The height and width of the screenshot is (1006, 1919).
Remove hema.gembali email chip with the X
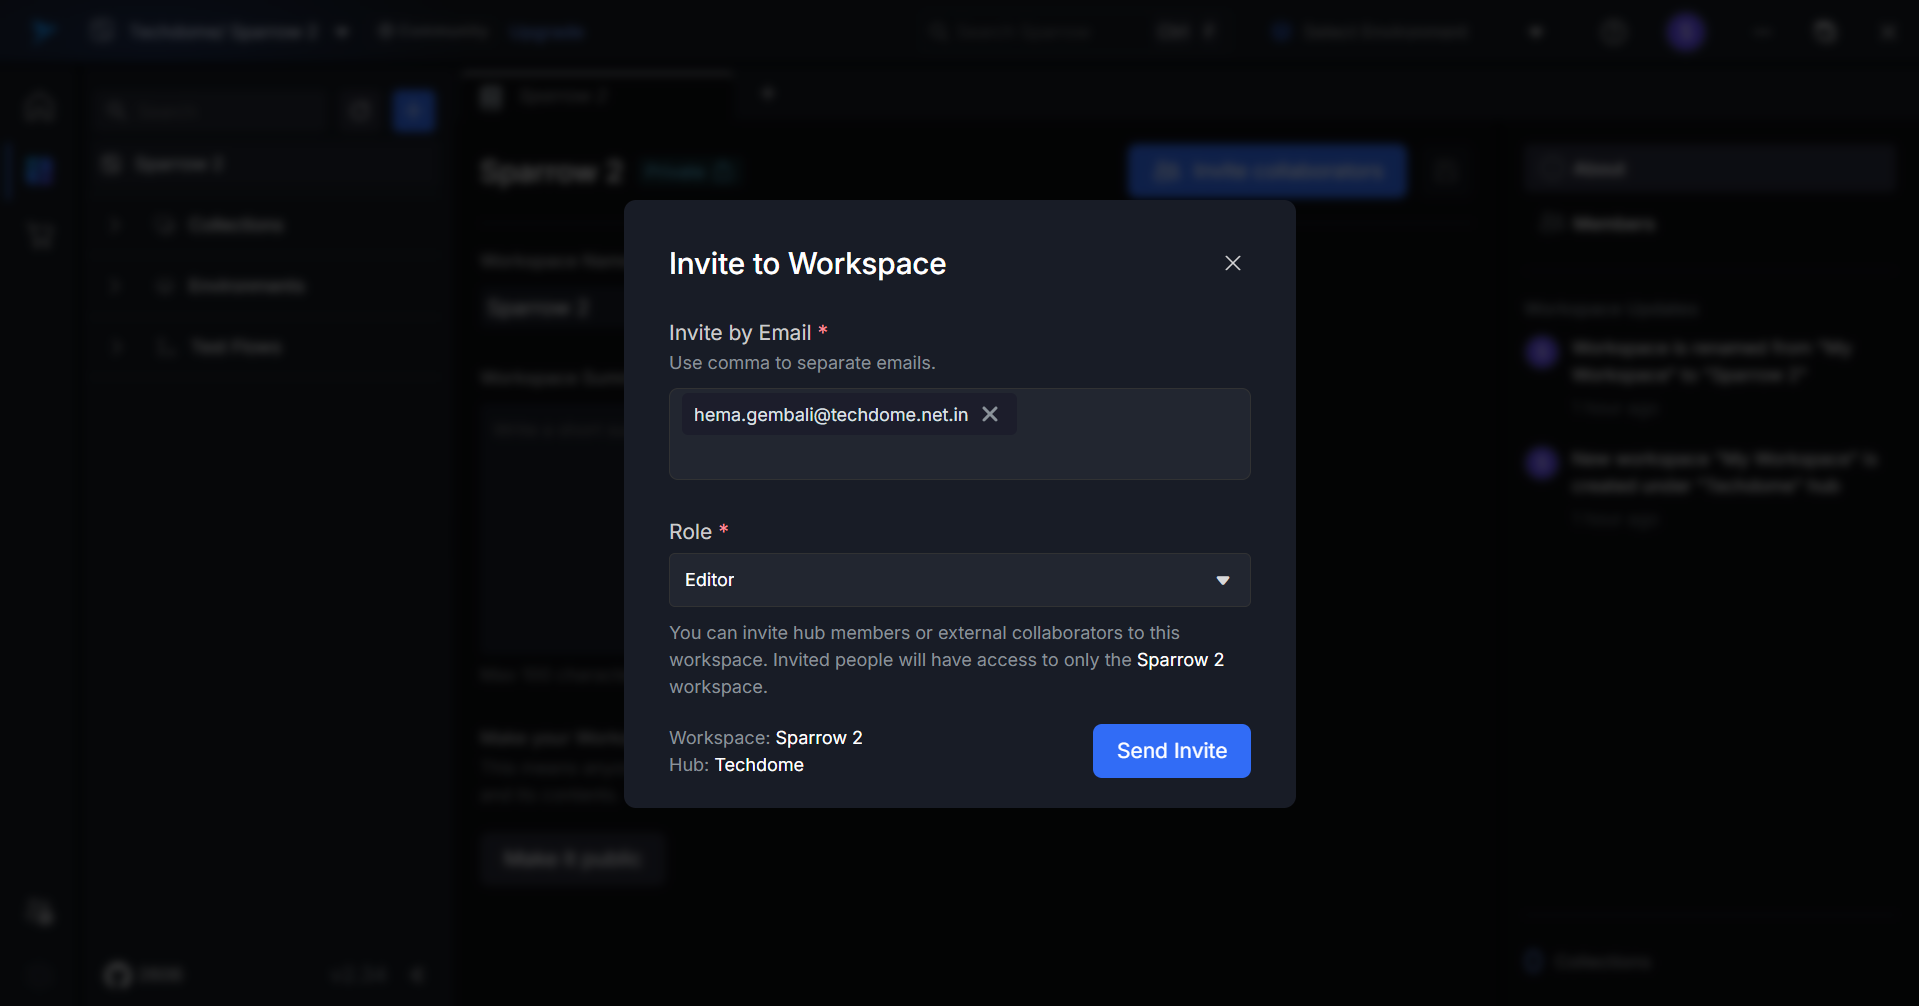[x=990, y=414]
